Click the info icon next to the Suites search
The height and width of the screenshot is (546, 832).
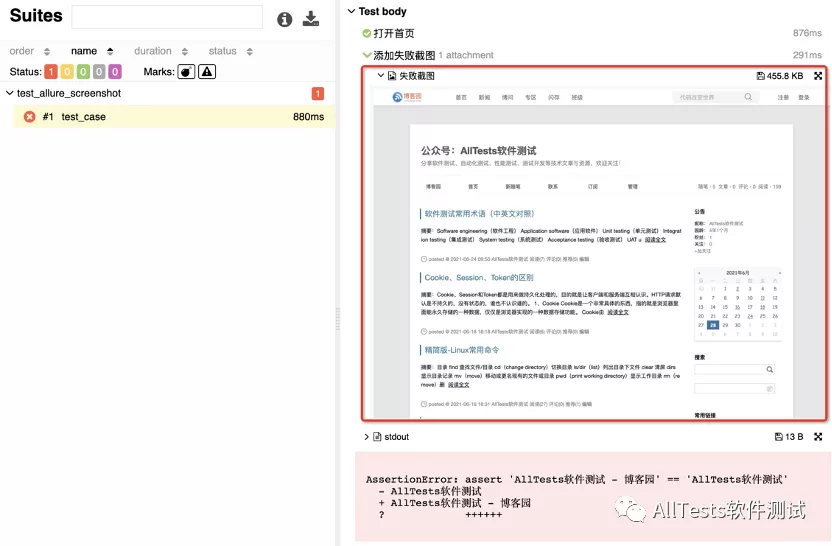point(284,20)
